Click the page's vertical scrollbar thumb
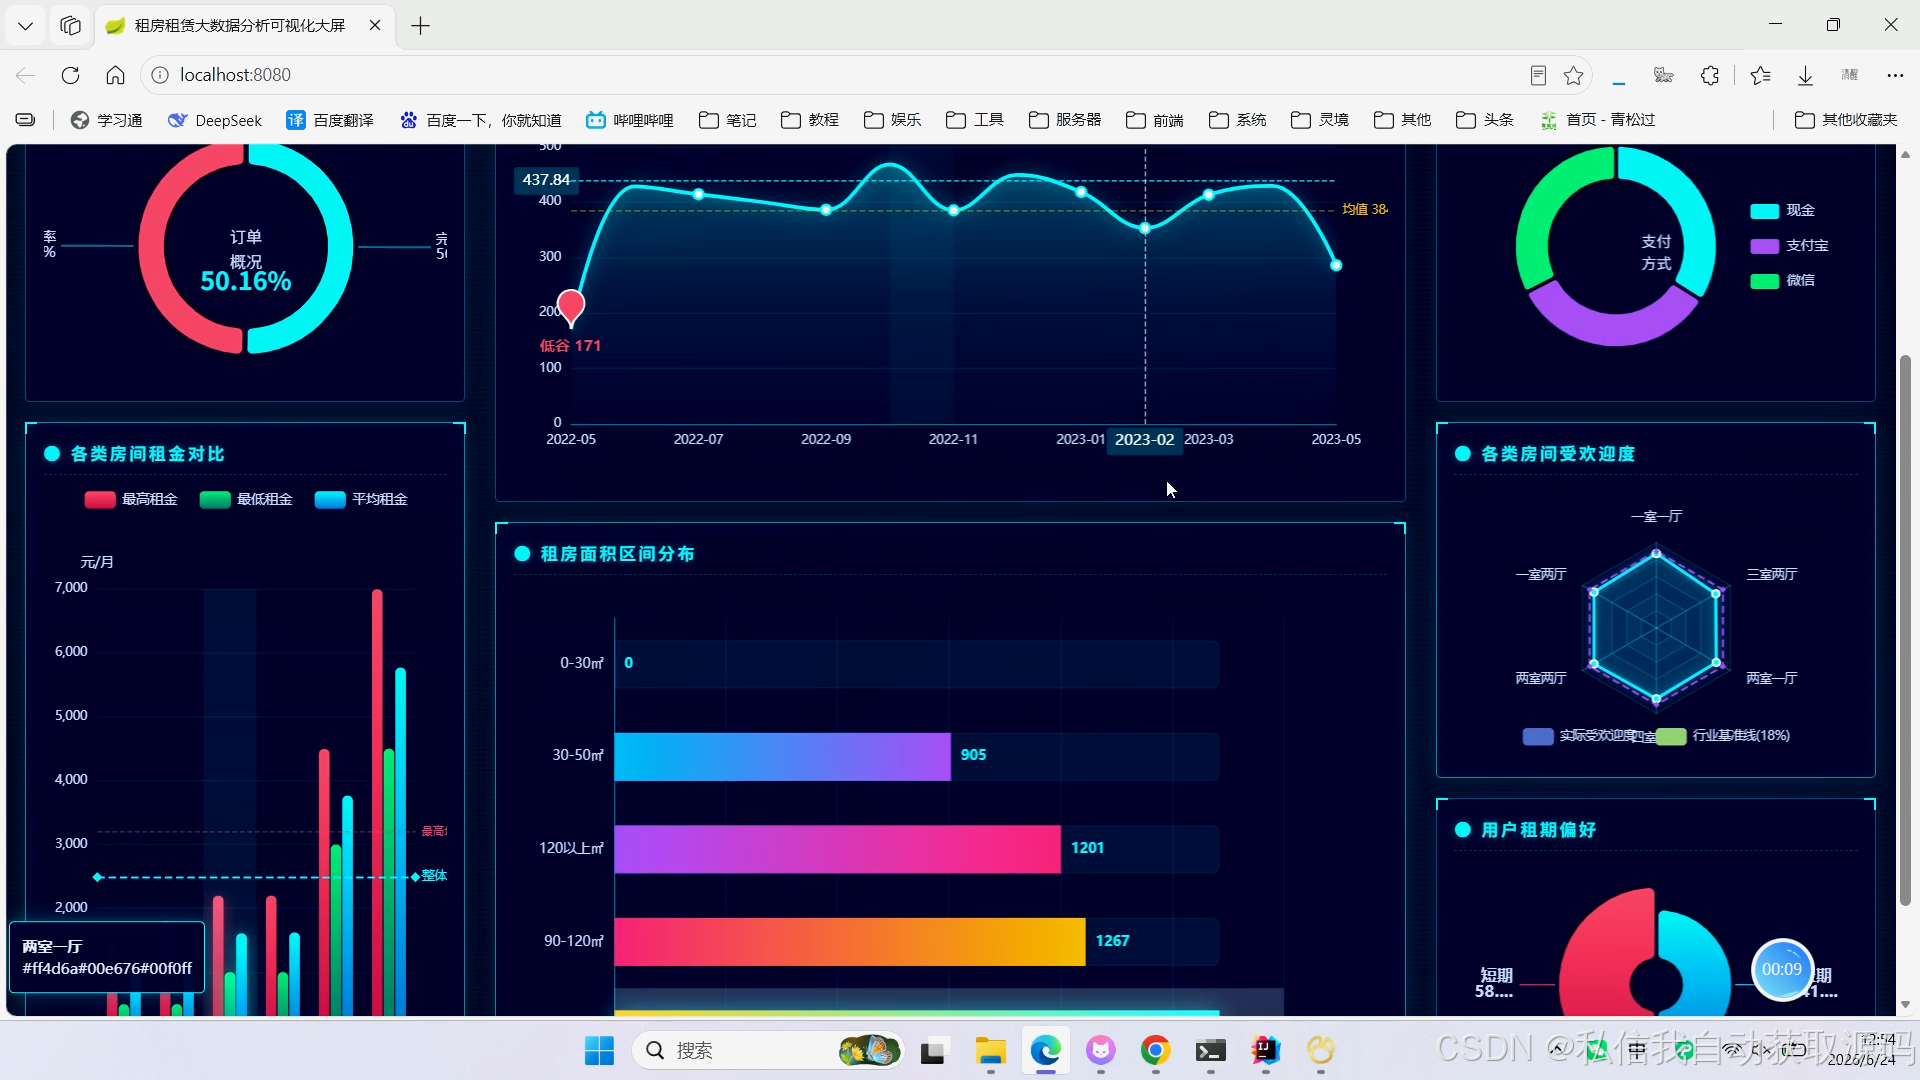The height and width of the screenshot is (1080, 1920). tap(1905, 630)
